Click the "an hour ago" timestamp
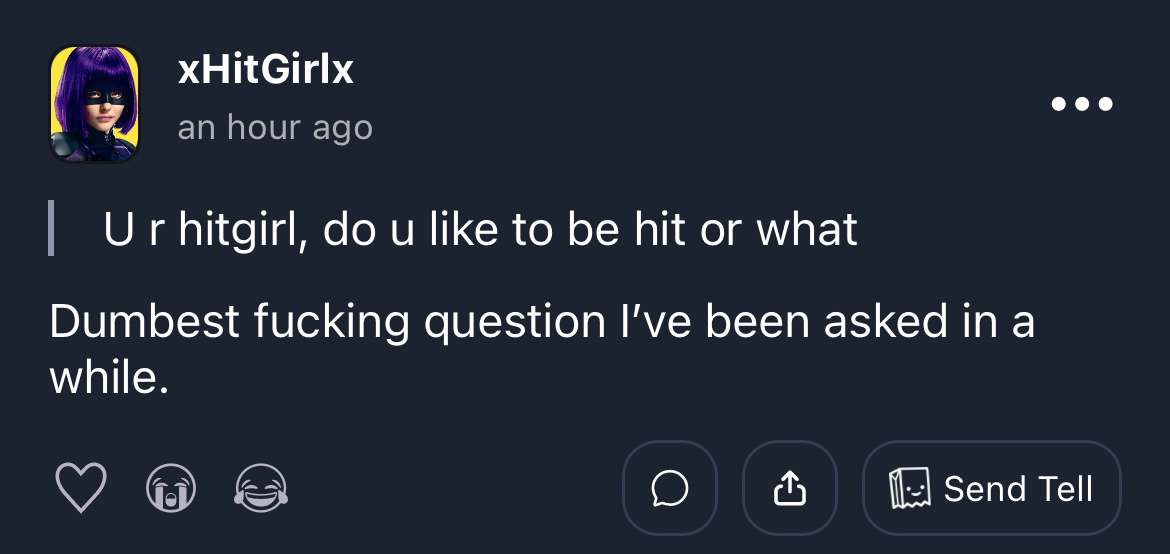The height and width of the screenshot is (554, 1170). [x=275, y=128]
